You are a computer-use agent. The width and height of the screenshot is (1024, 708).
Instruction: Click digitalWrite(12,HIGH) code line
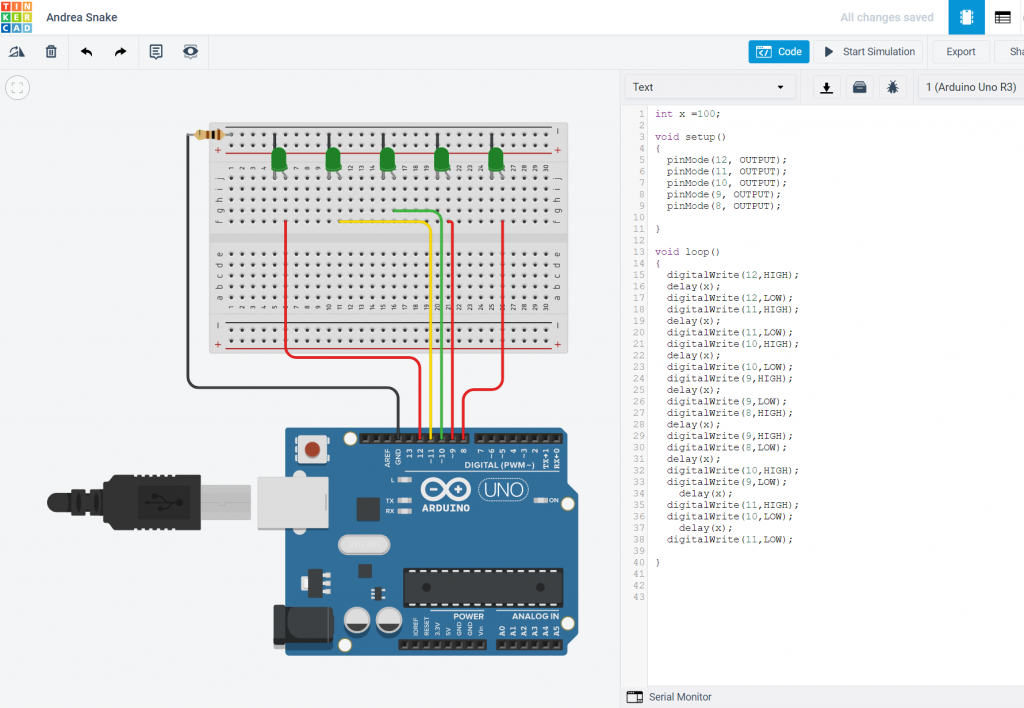pyautogui.click(x=732, y=275)
